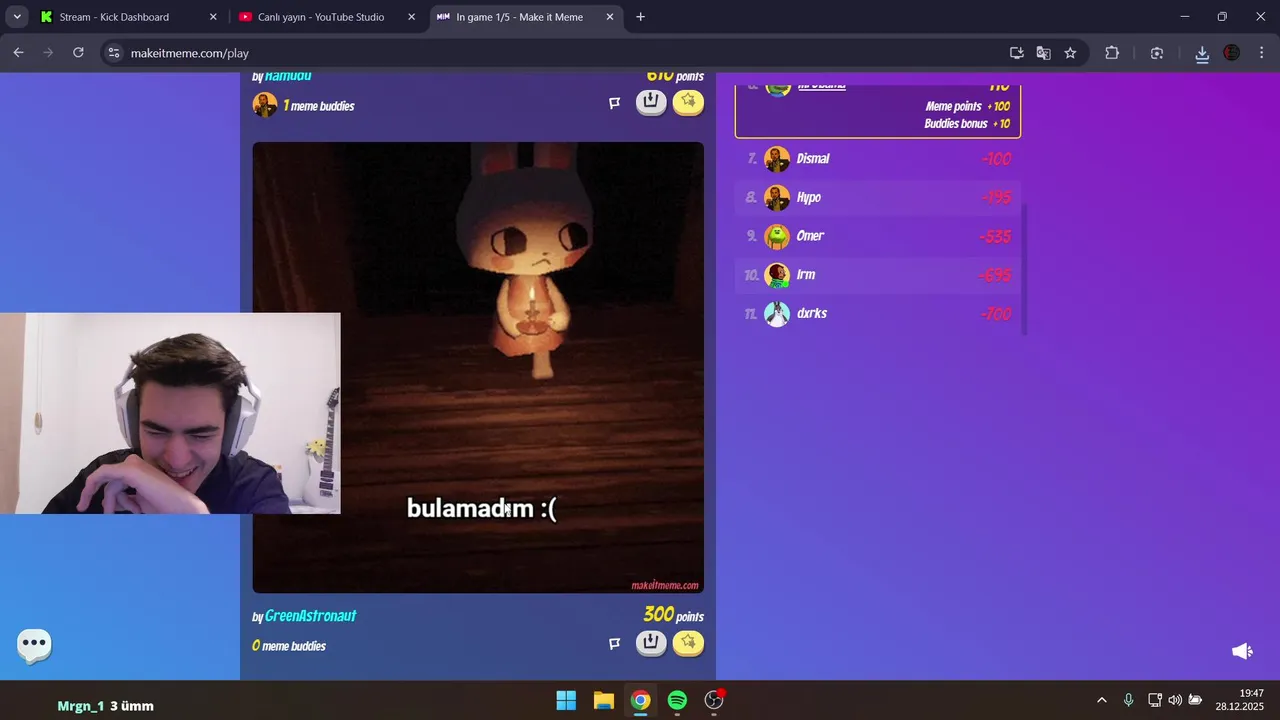The image size is (1280, 720).
Task: Install app via address bar icon
Action: [x=1017, y=53]
